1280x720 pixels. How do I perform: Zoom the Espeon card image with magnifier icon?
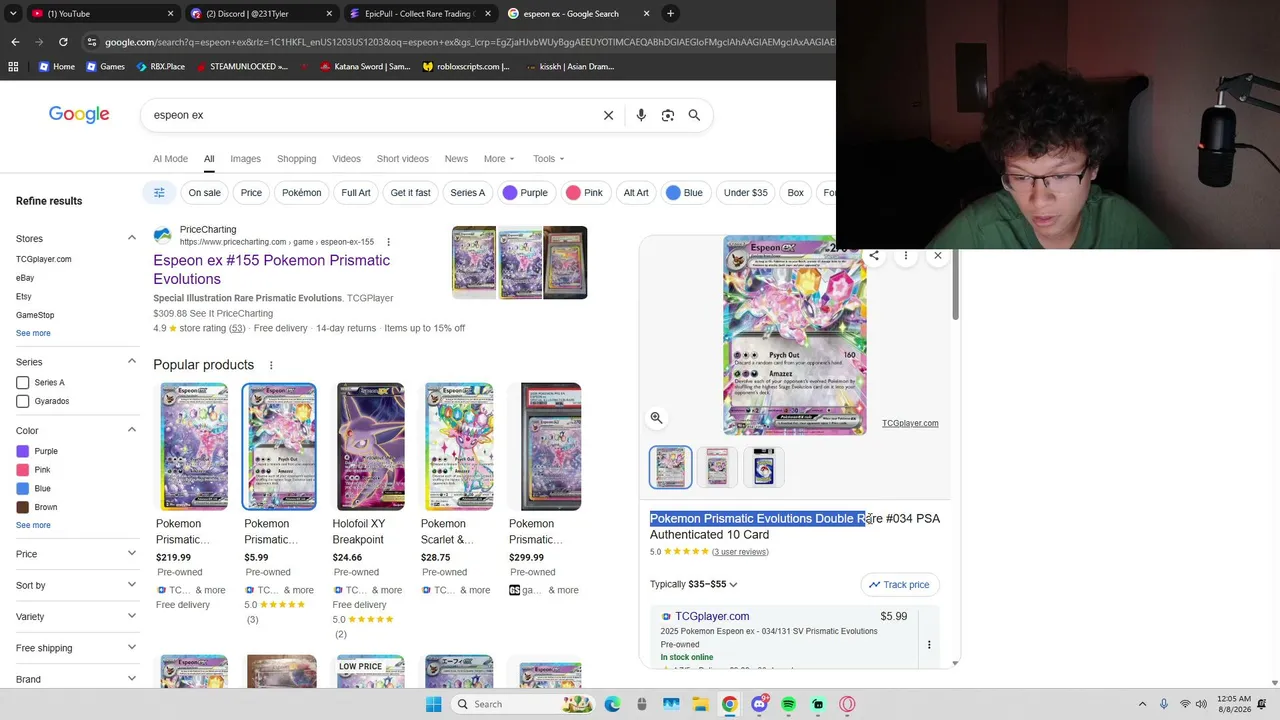coord(656,418)
